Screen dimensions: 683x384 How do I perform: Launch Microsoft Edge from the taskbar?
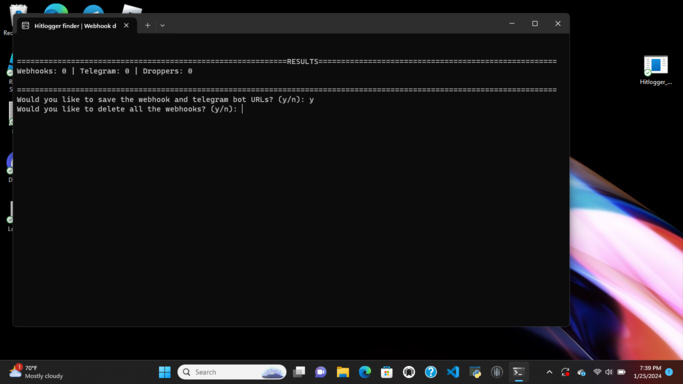pos(365,372)
